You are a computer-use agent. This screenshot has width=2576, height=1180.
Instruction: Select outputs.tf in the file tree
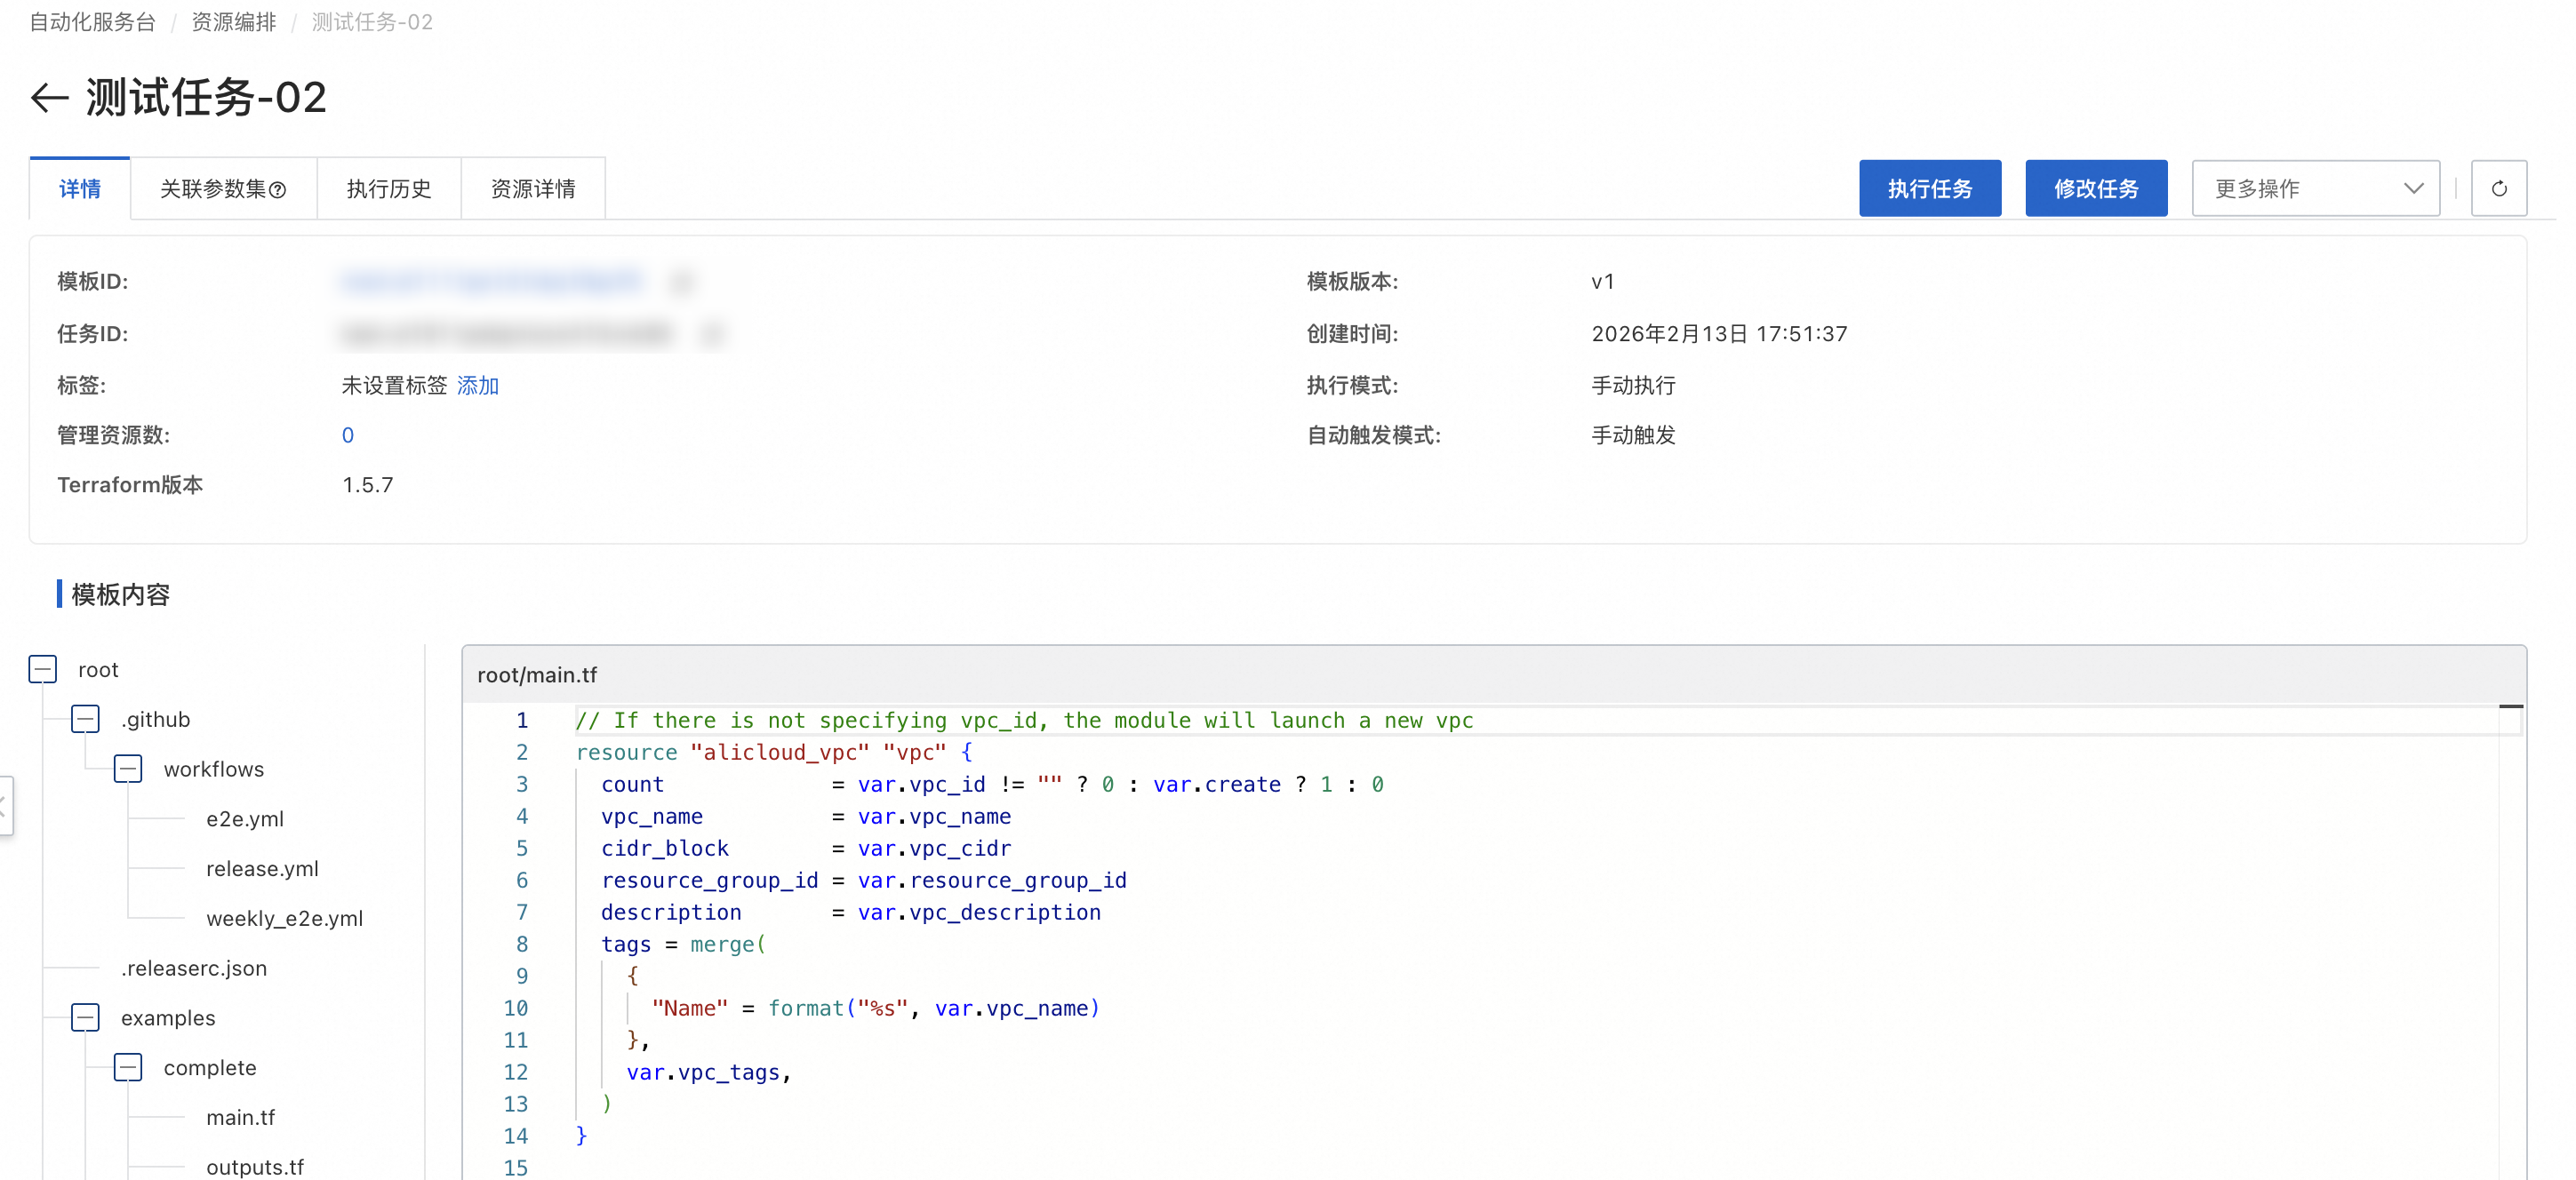255,1167
